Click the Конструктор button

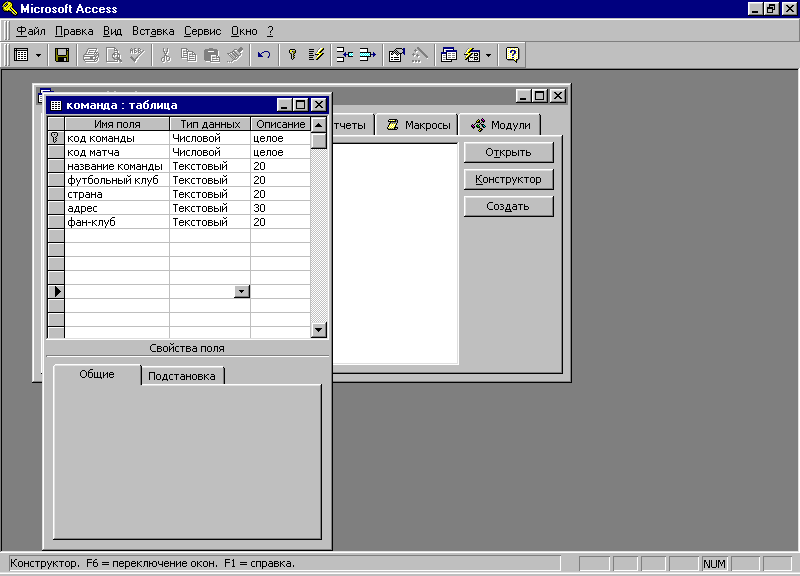(x=509, y=180)
